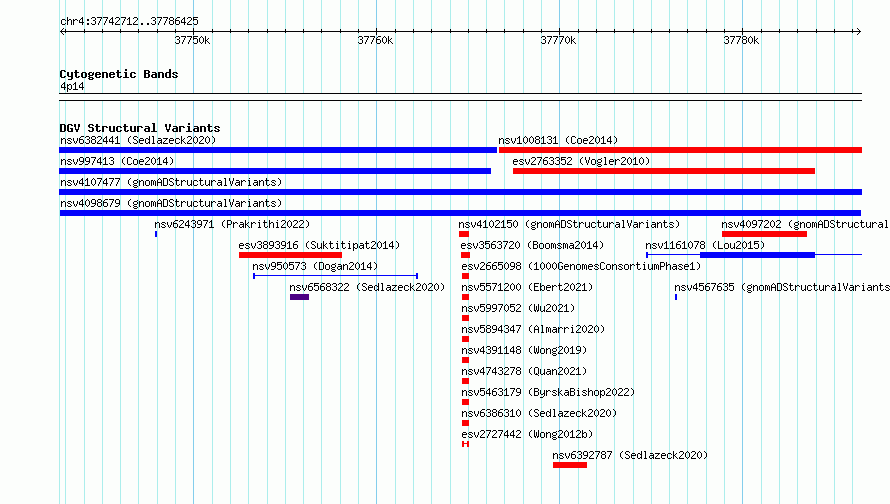Open the nsv1008131 (Coe2014) variant label
This screenshot has width=890, height=504.
click(x=558, y=140)
